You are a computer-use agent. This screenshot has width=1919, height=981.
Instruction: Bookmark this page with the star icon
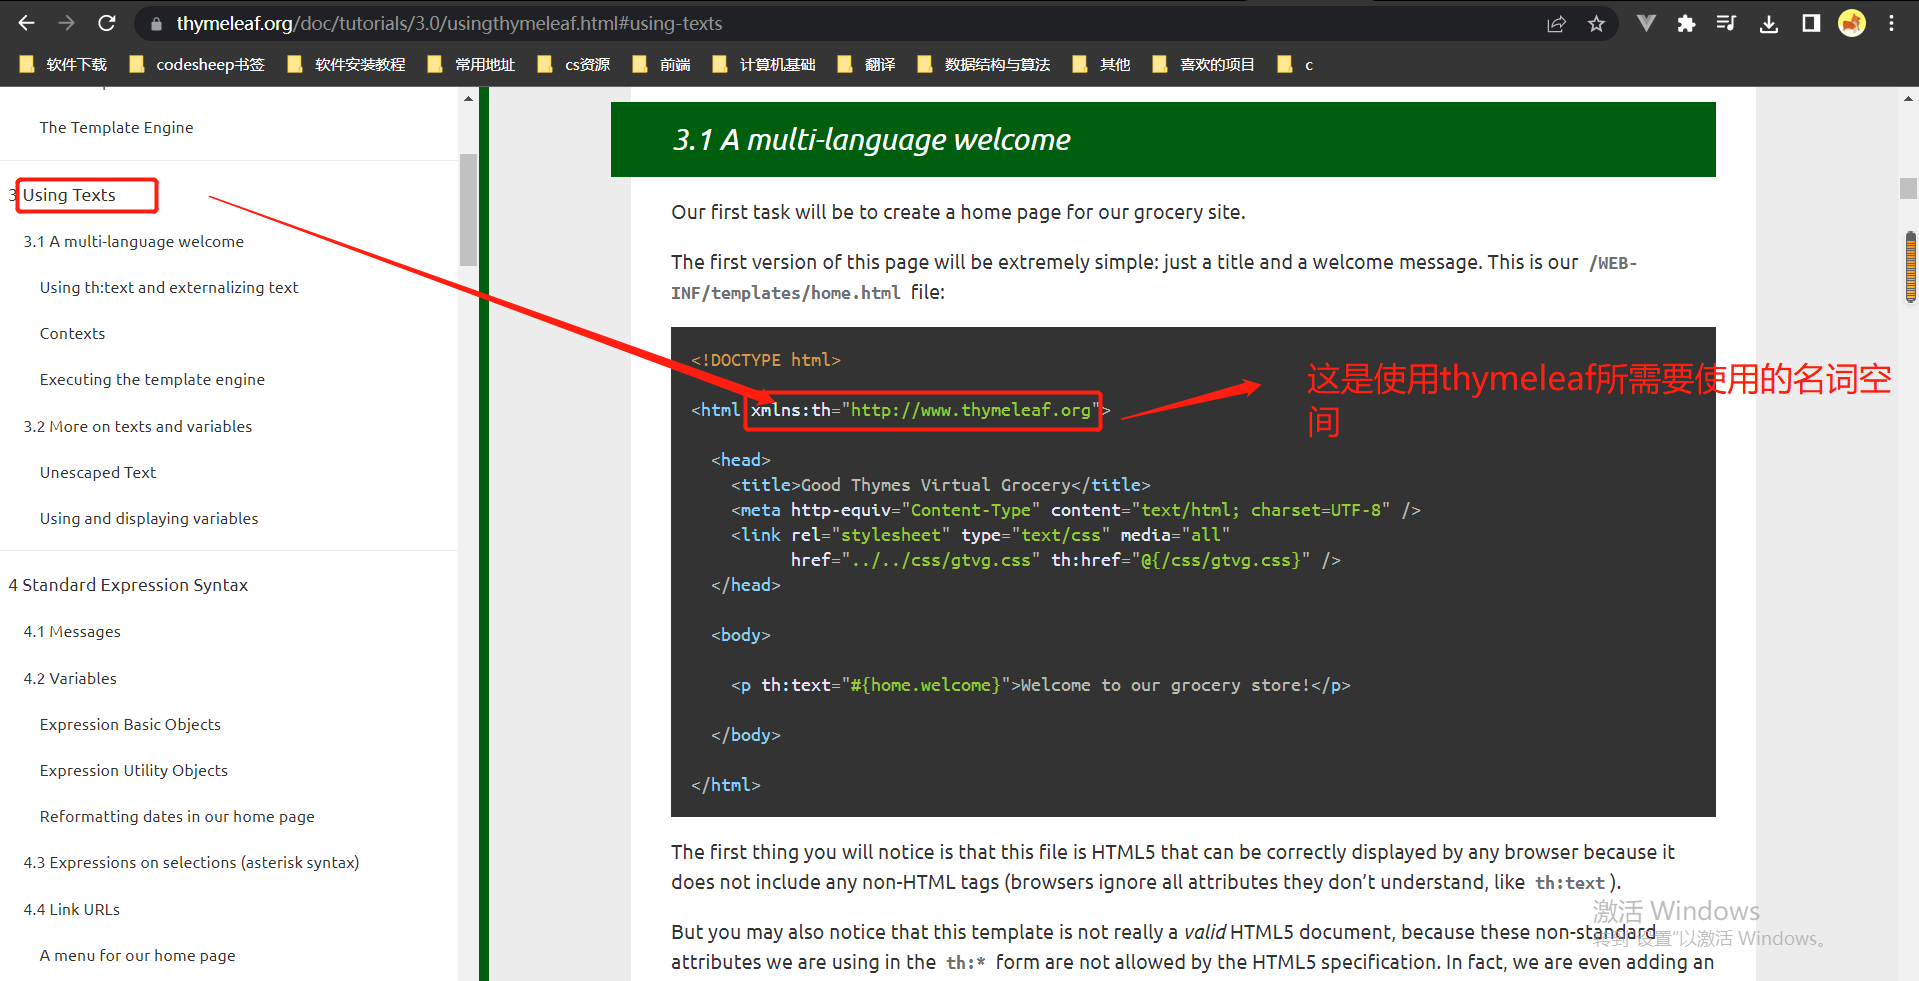click(x=1596, y=24)
